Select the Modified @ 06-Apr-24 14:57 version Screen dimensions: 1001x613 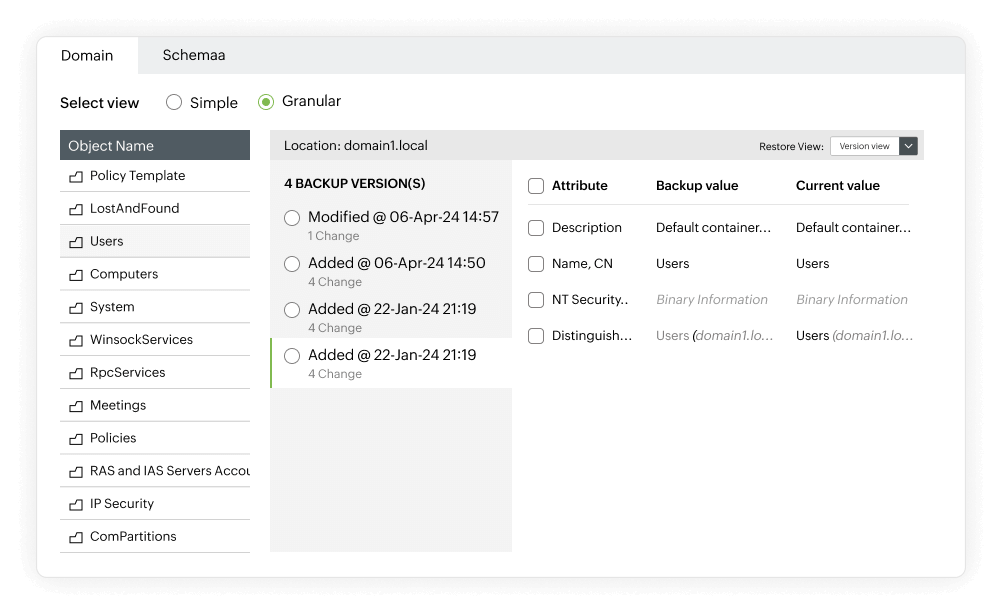tap(291, 217)
